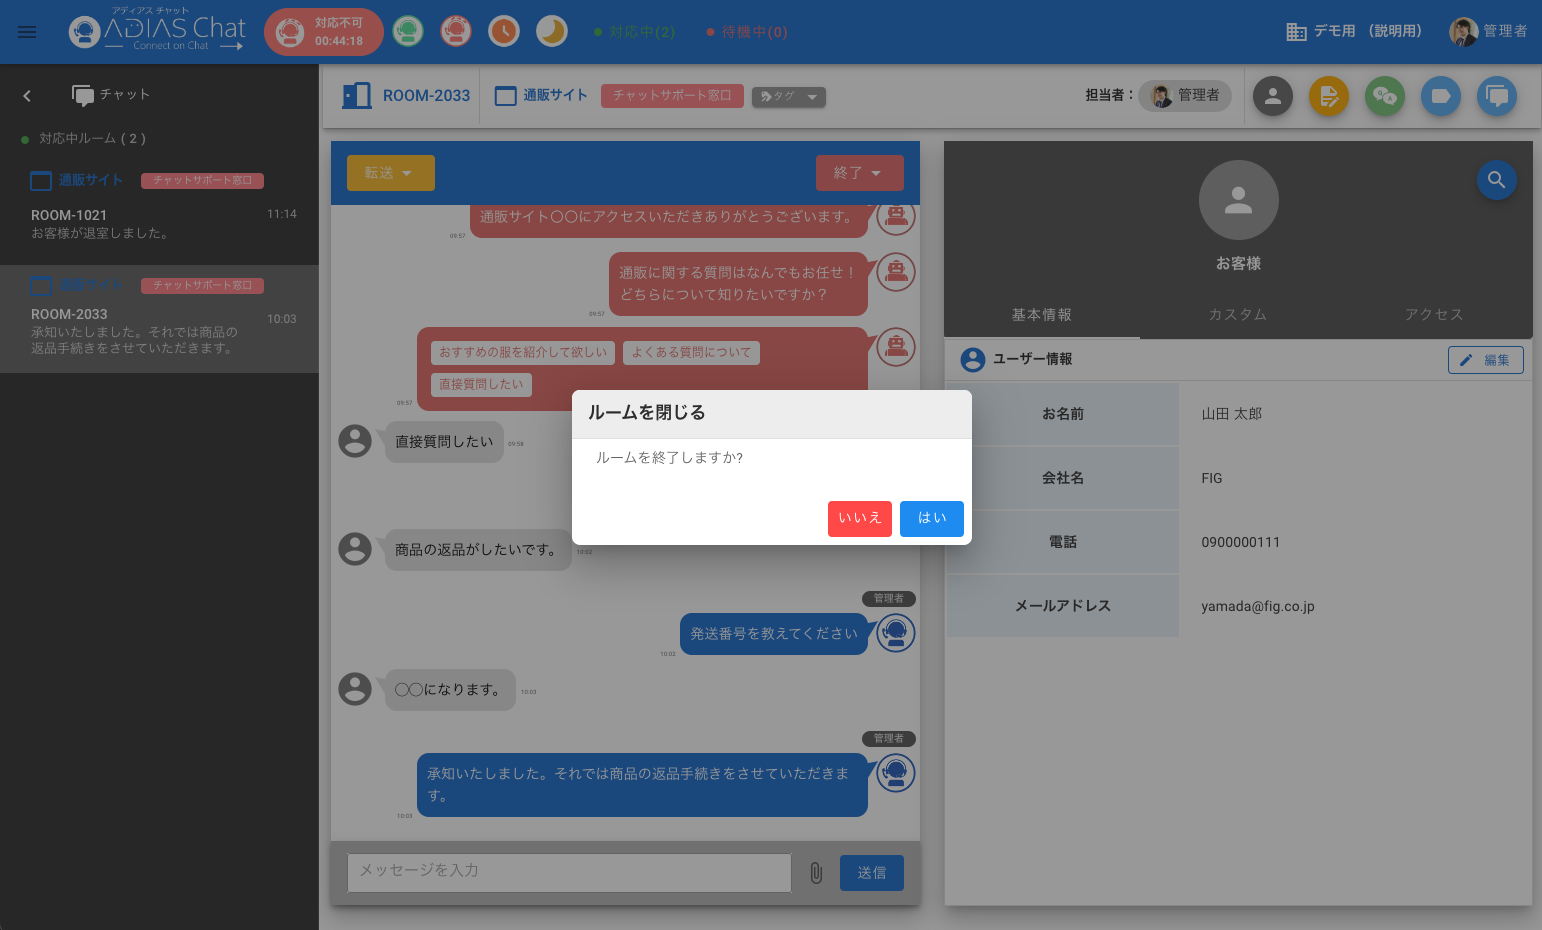This screenshot has height=930, width=1542.
Task: Select the orange clock status icon
Action: pyautogui.click(x=504, y=32)
